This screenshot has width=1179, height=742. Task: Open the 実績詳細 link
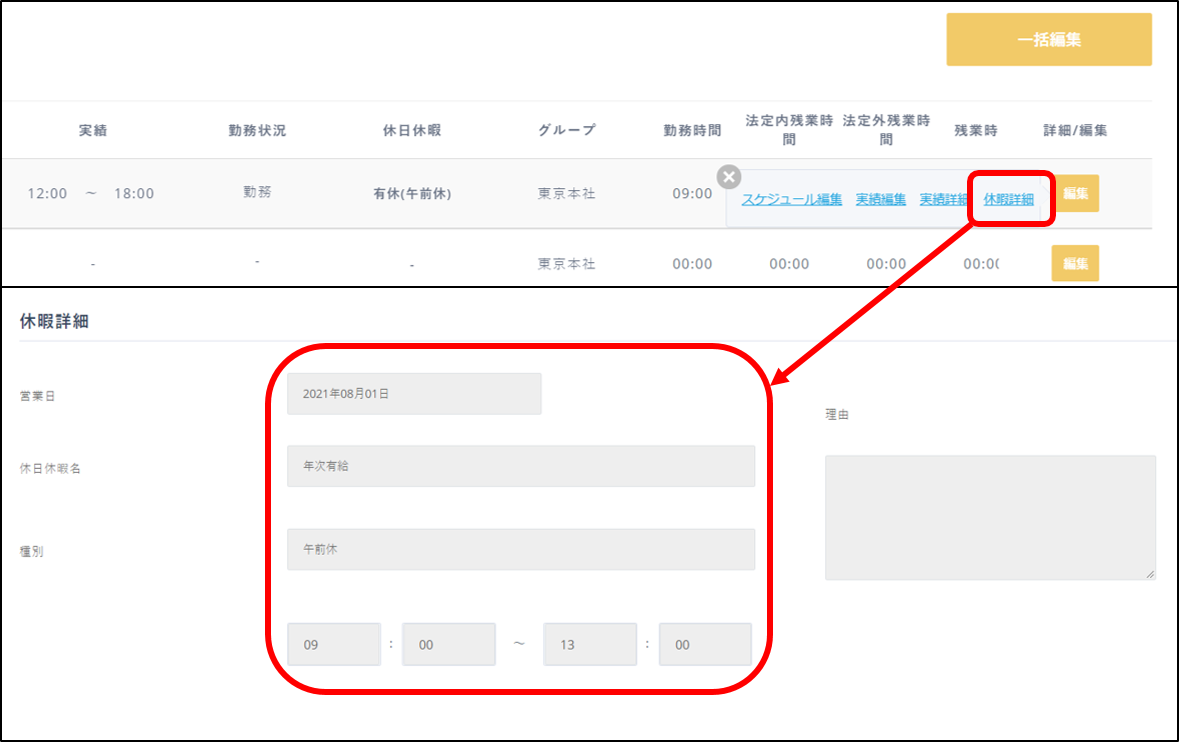pyautogui.click(x=944, y=199)
